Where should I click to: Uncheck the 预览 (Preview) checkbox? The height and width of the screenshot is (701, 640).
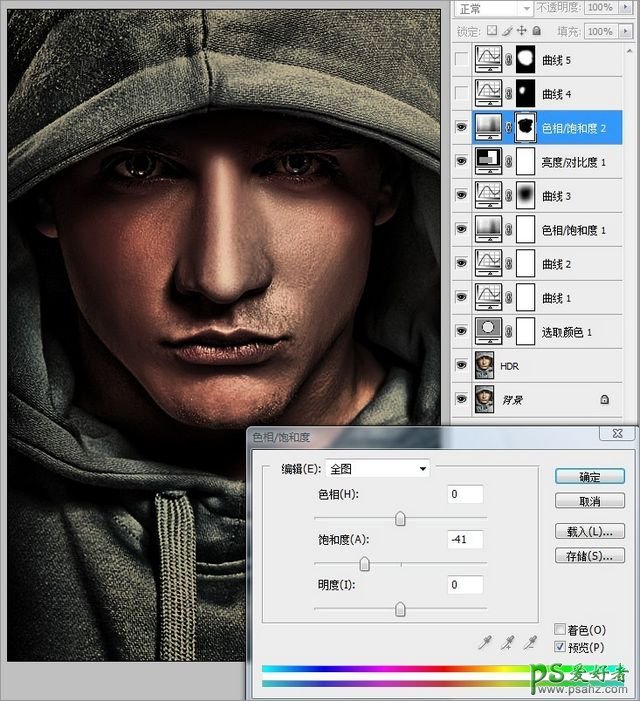click(561, 647)
